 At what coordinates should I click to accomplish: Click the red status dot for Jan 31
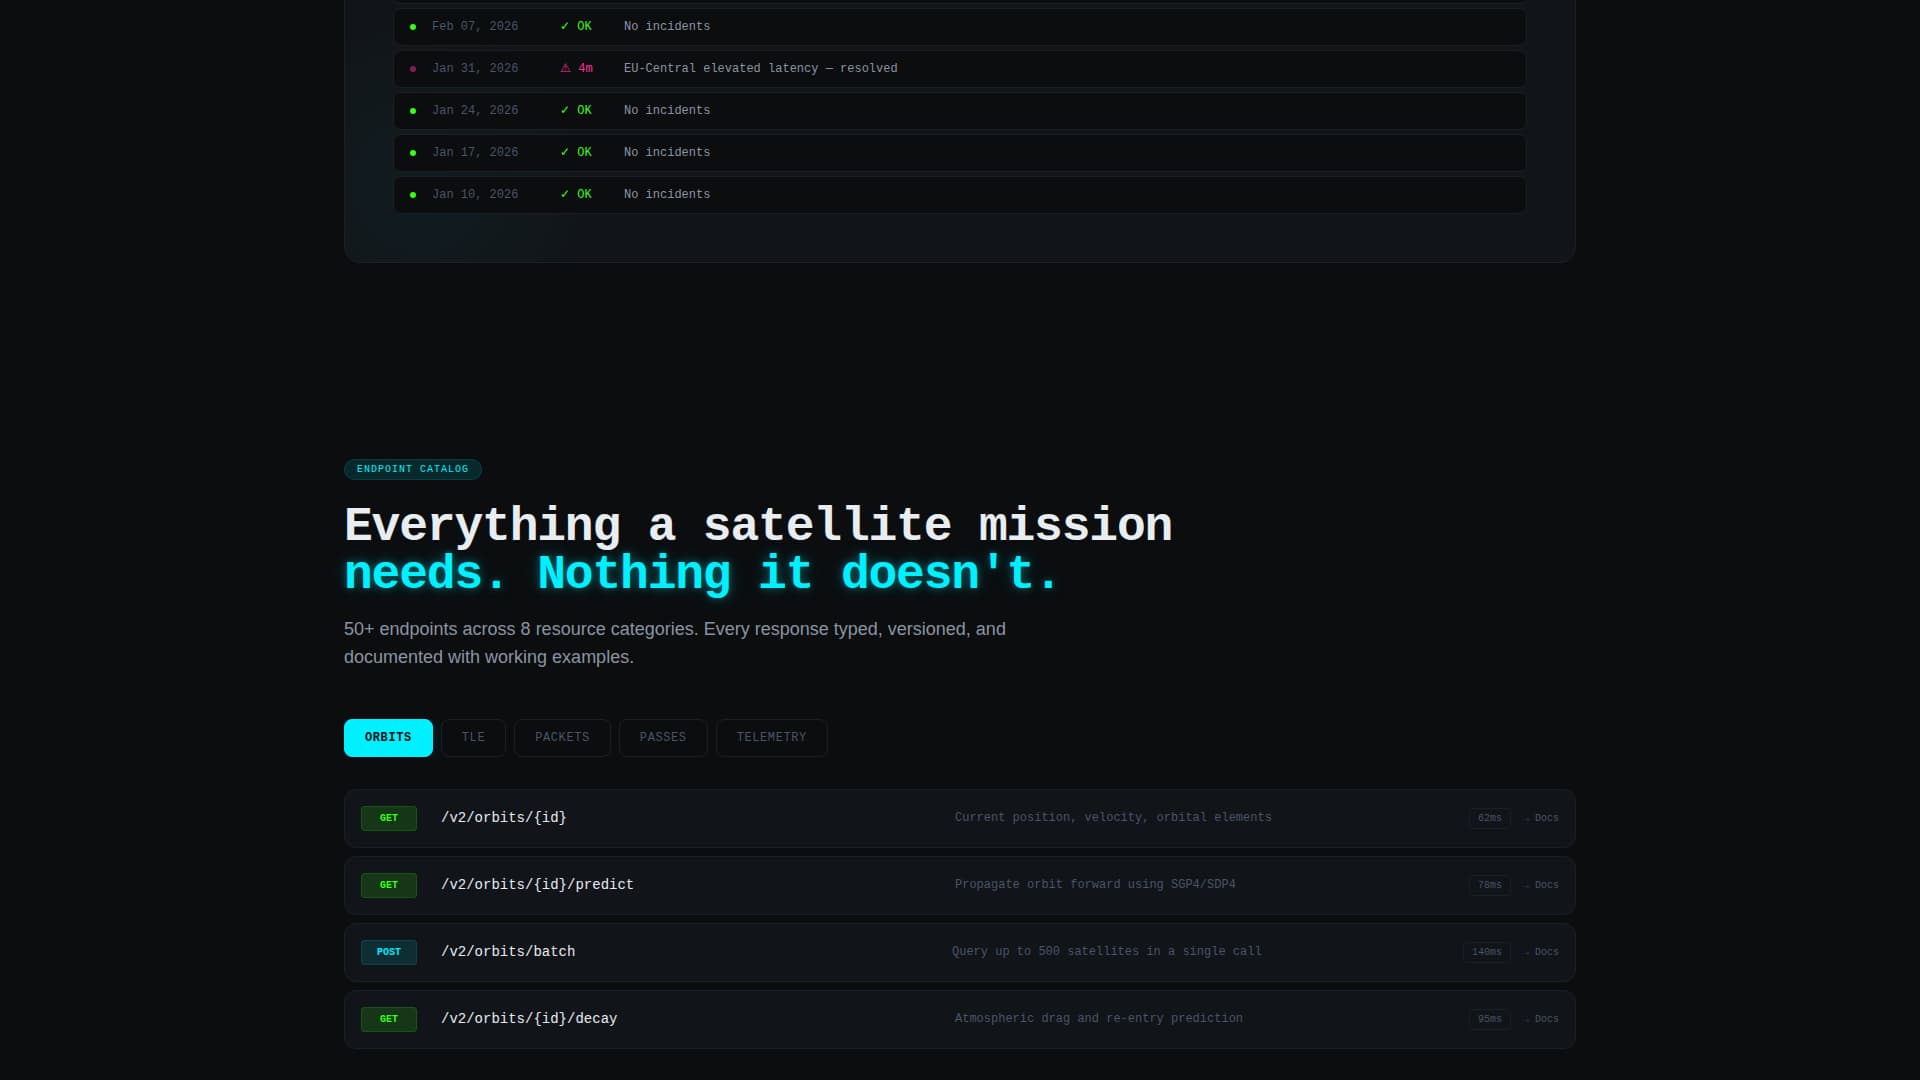(413, 69)
